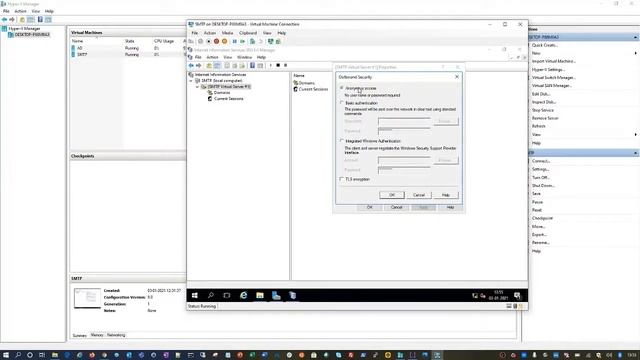The width and height of the screenshot is (640, 360).
Task: Select Internet Information Services root node
Action: pos(220,75)
